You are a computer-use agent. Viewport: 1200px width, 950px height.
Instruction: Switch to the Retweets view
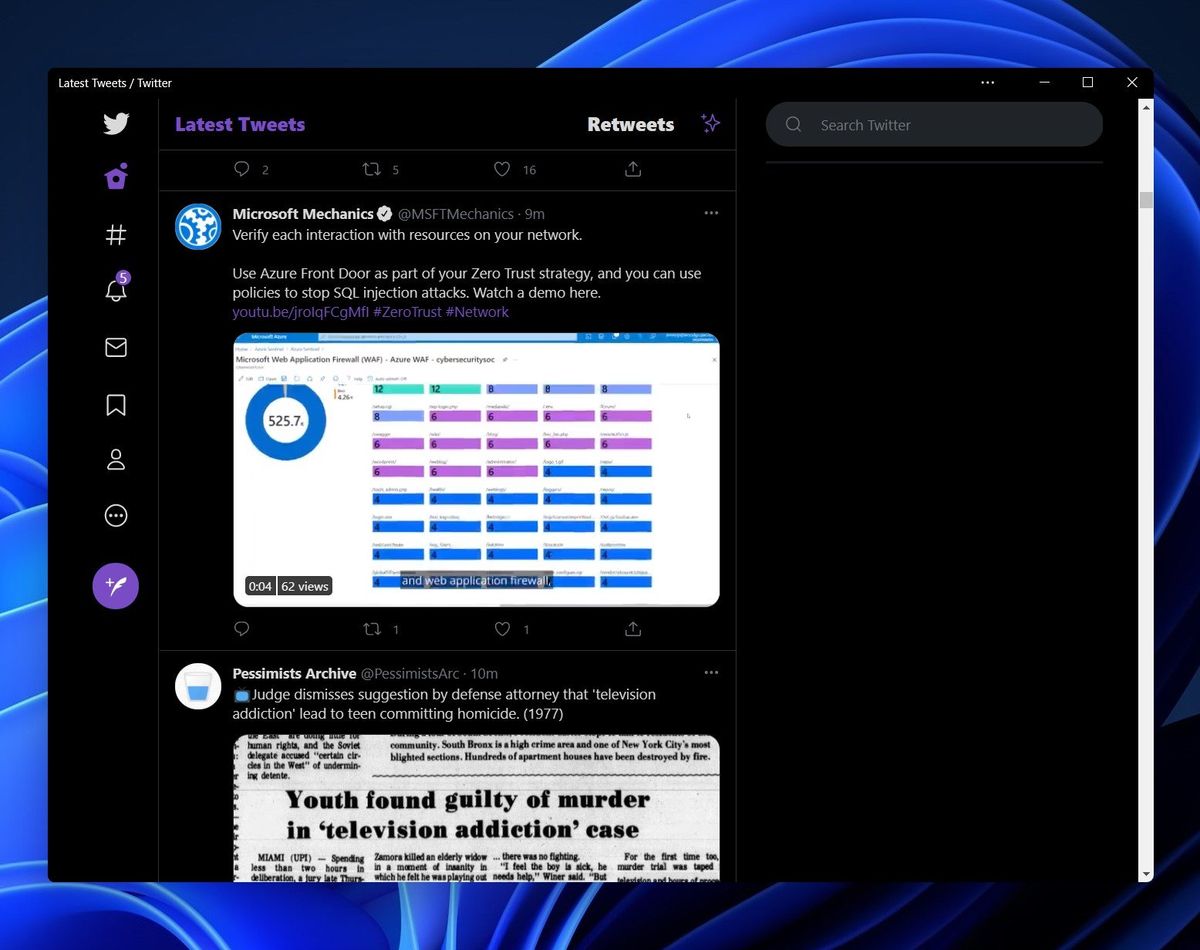tap(630, 124)
